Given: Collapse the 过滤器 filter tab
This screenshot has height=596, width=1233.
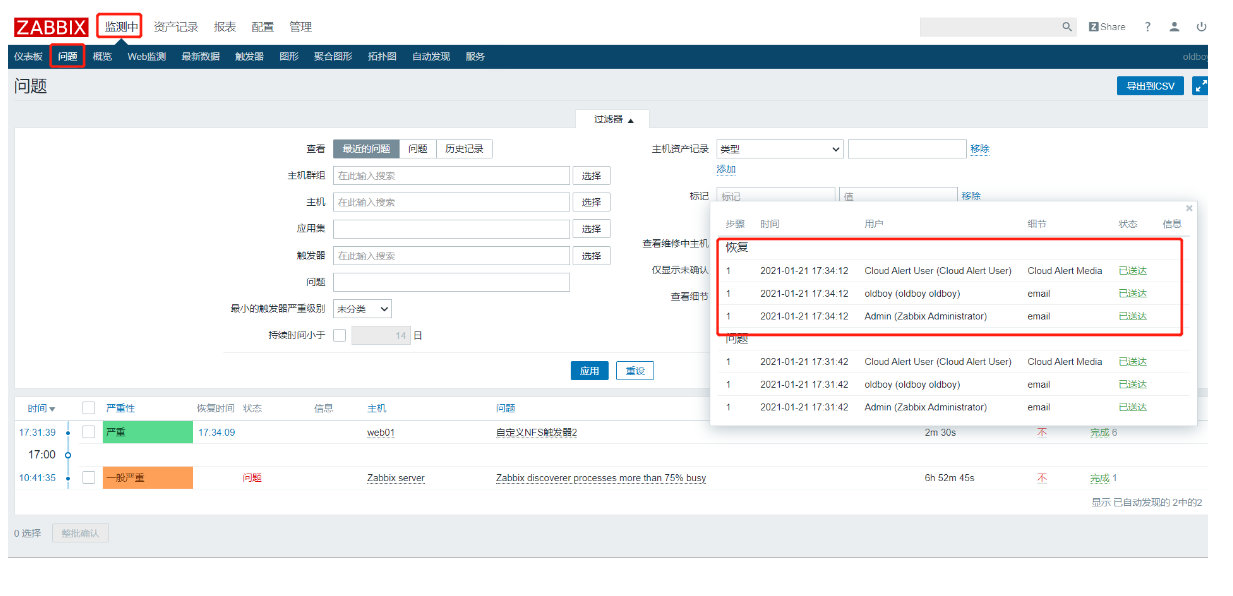Looking at the screenshot, I should click(x=613, y=119).
